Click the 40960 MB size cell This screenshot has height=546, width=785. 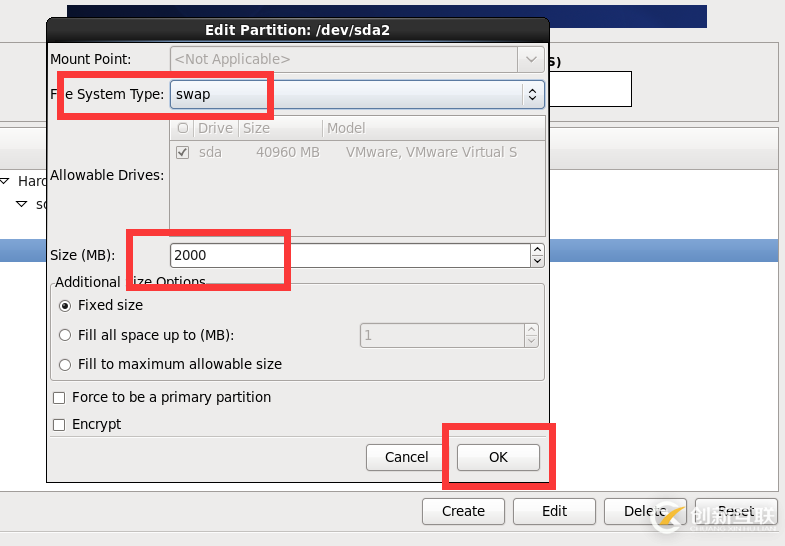tap(288, 152)
